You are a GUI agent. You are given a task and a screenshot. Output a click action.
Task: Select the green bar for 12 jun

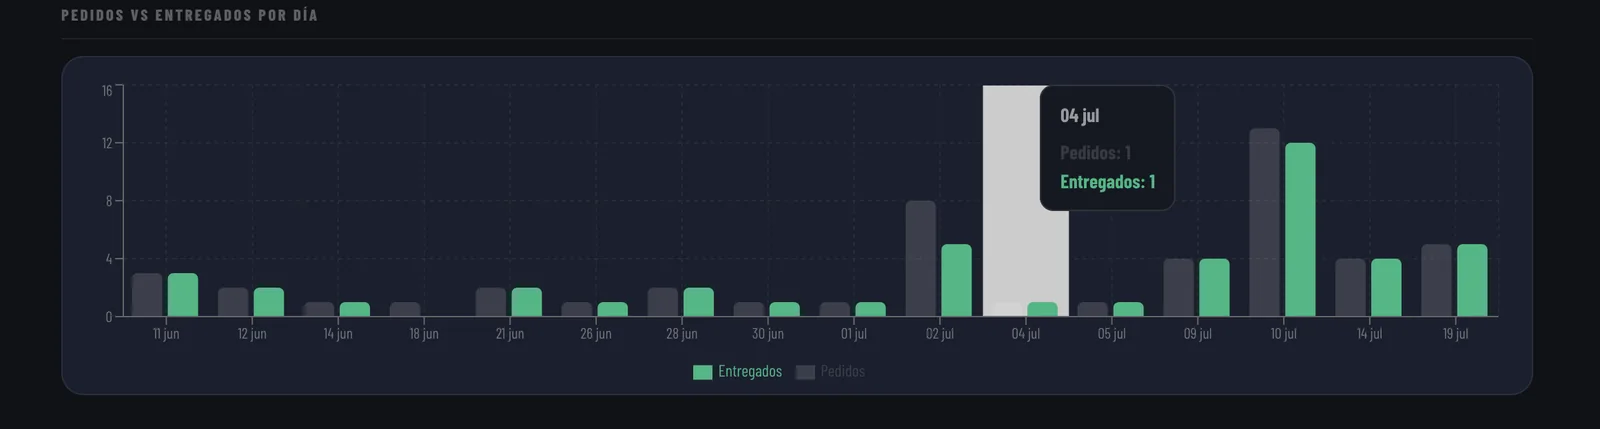coord(269,302)
